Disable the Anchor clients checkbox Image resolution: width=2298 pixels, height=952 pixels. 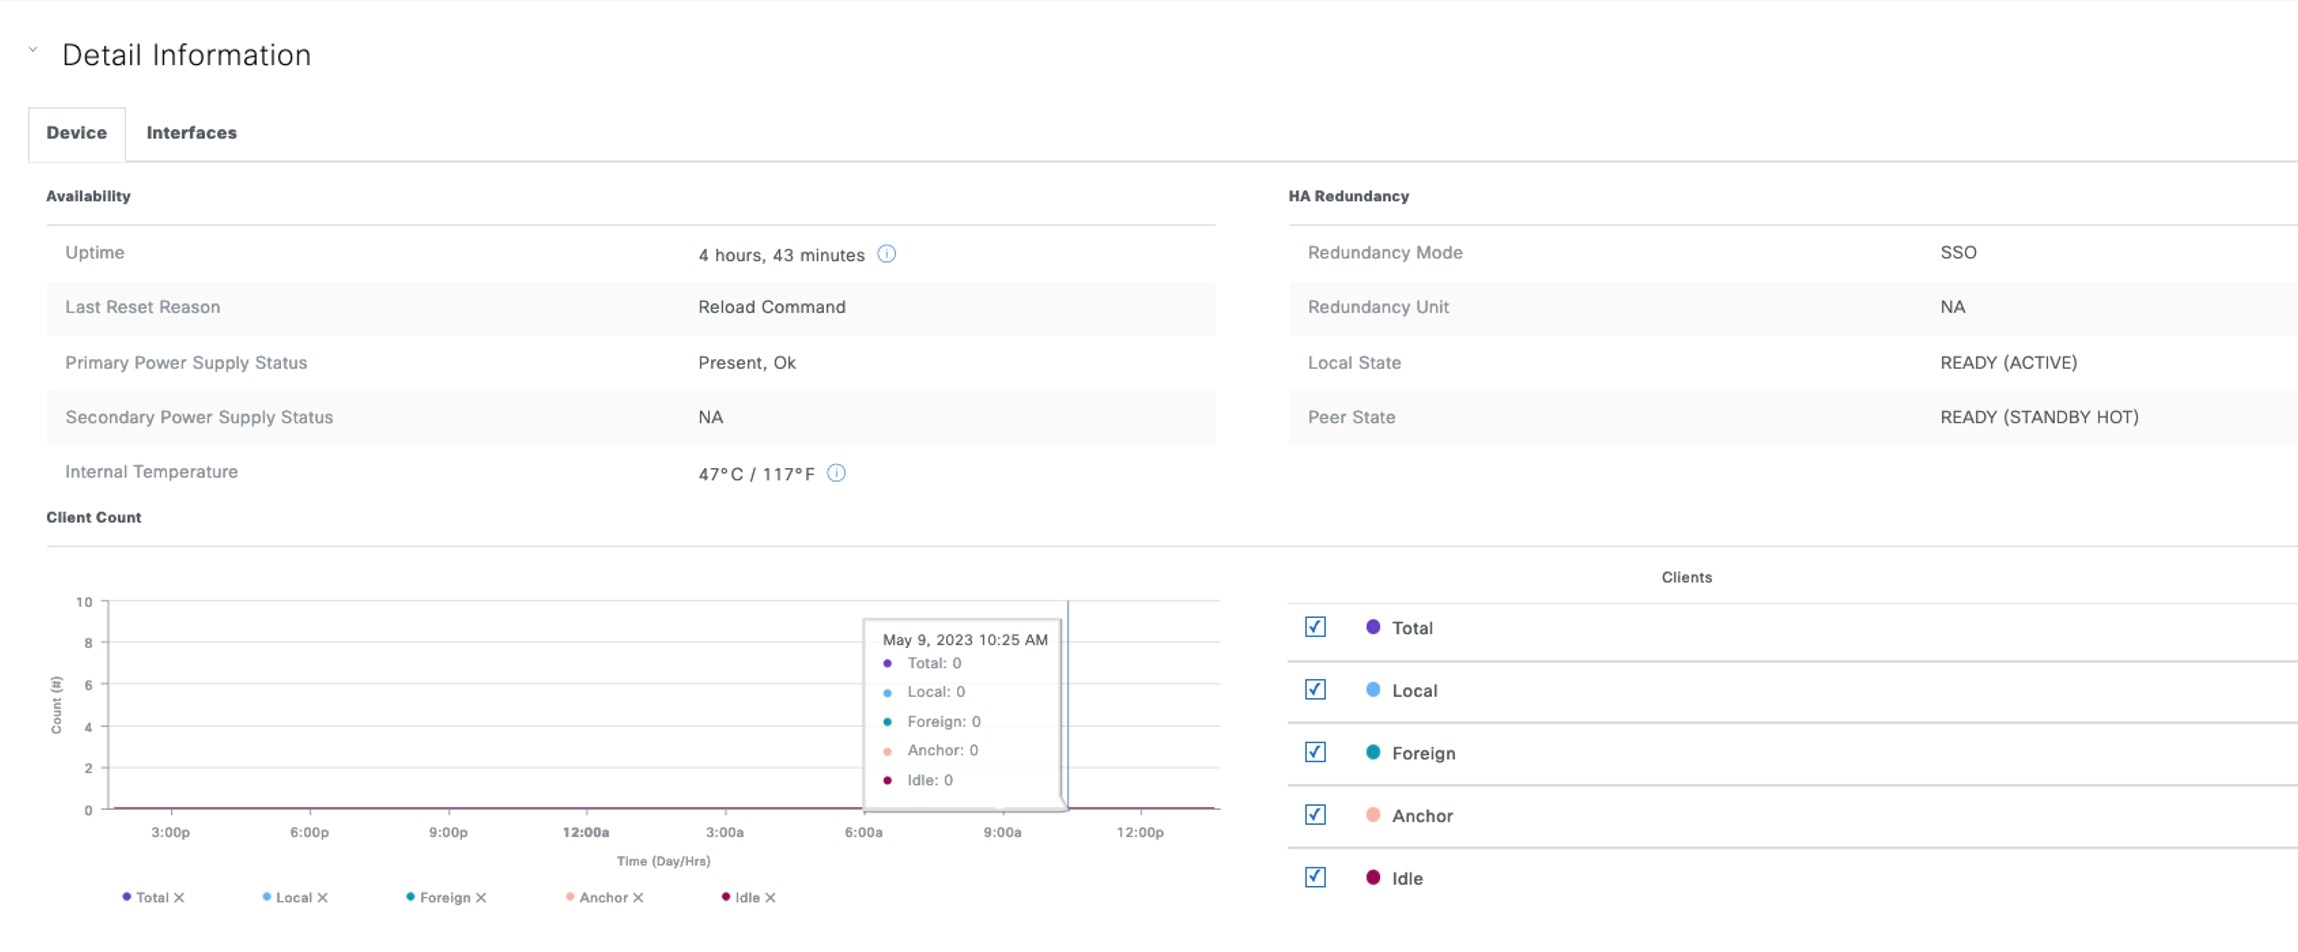[1315, 815]
